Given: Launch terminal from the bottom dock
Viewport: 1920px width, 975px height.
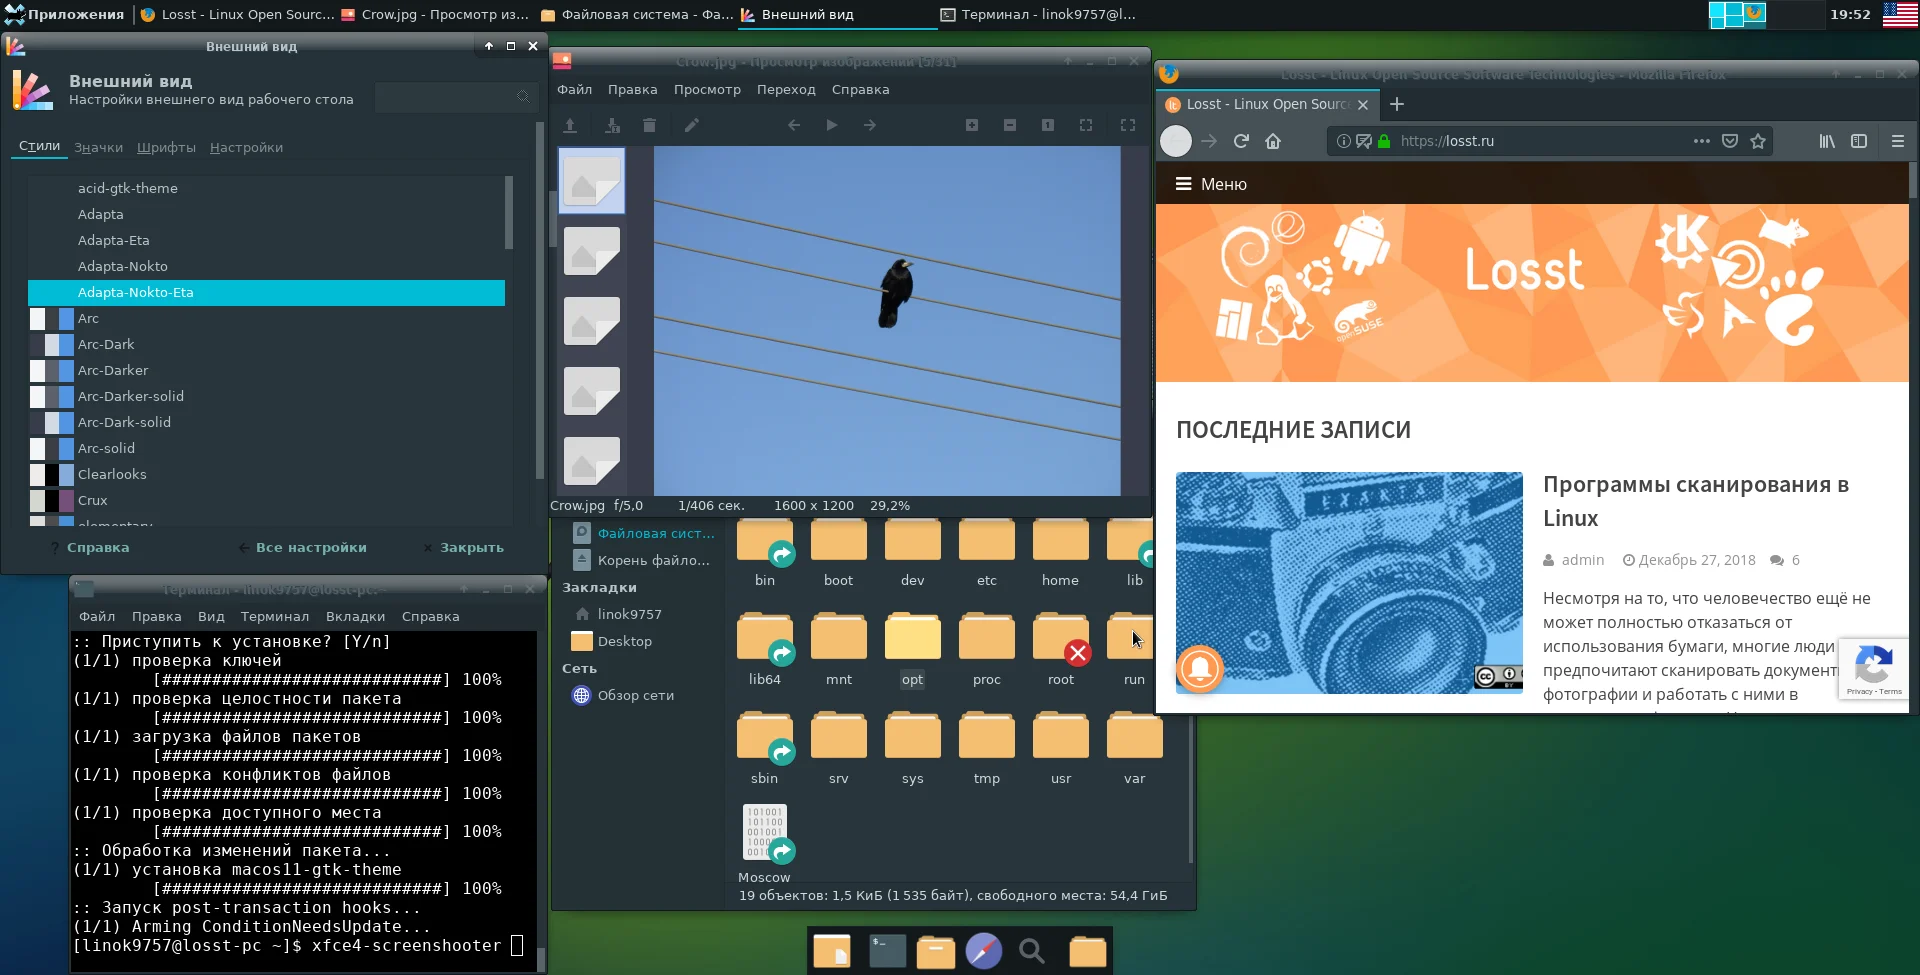Looking at the screenshot, I should coord(887,950).
